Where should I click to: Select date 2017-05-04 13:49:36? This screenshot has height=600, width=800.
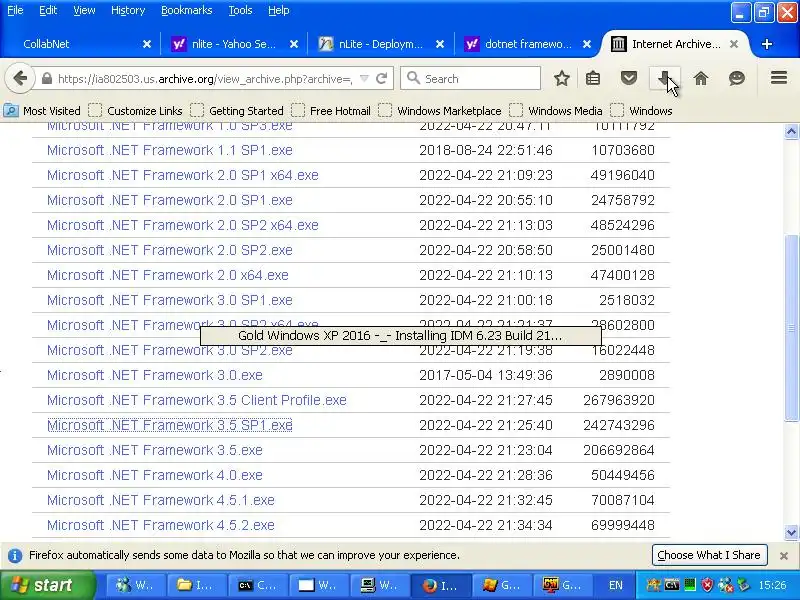pyautogui.click(x=486, y=376)
